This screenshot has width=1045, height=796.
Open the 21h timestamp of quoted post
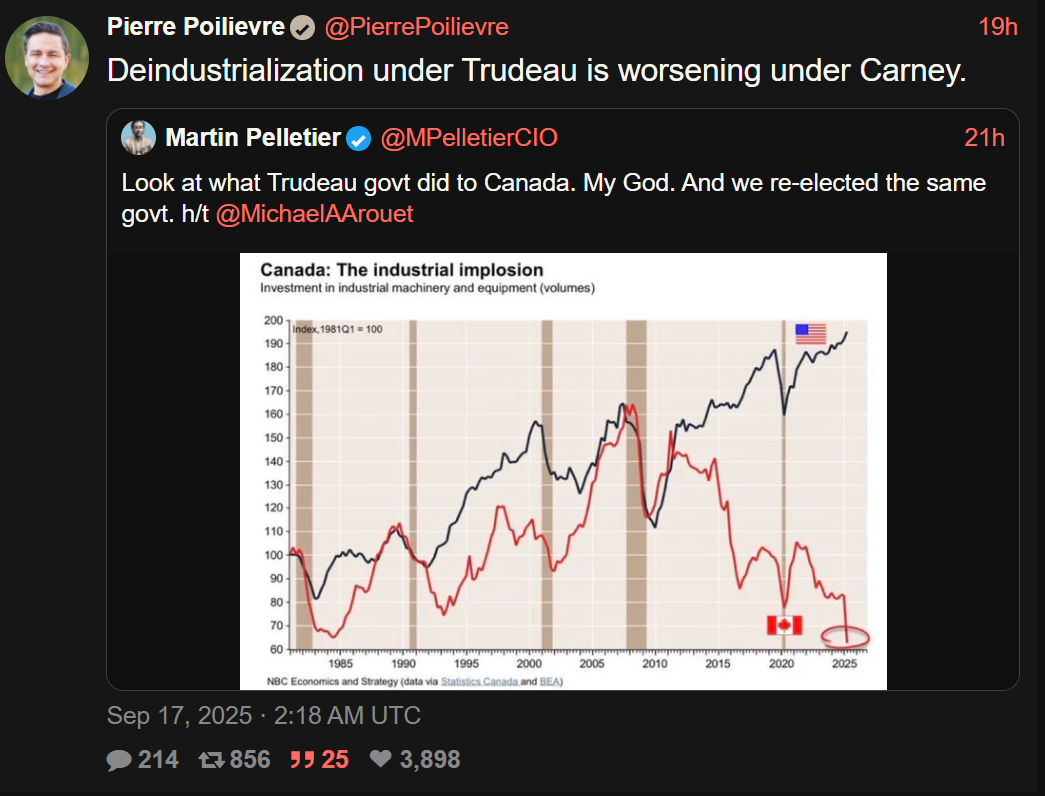tap(984, 138)
